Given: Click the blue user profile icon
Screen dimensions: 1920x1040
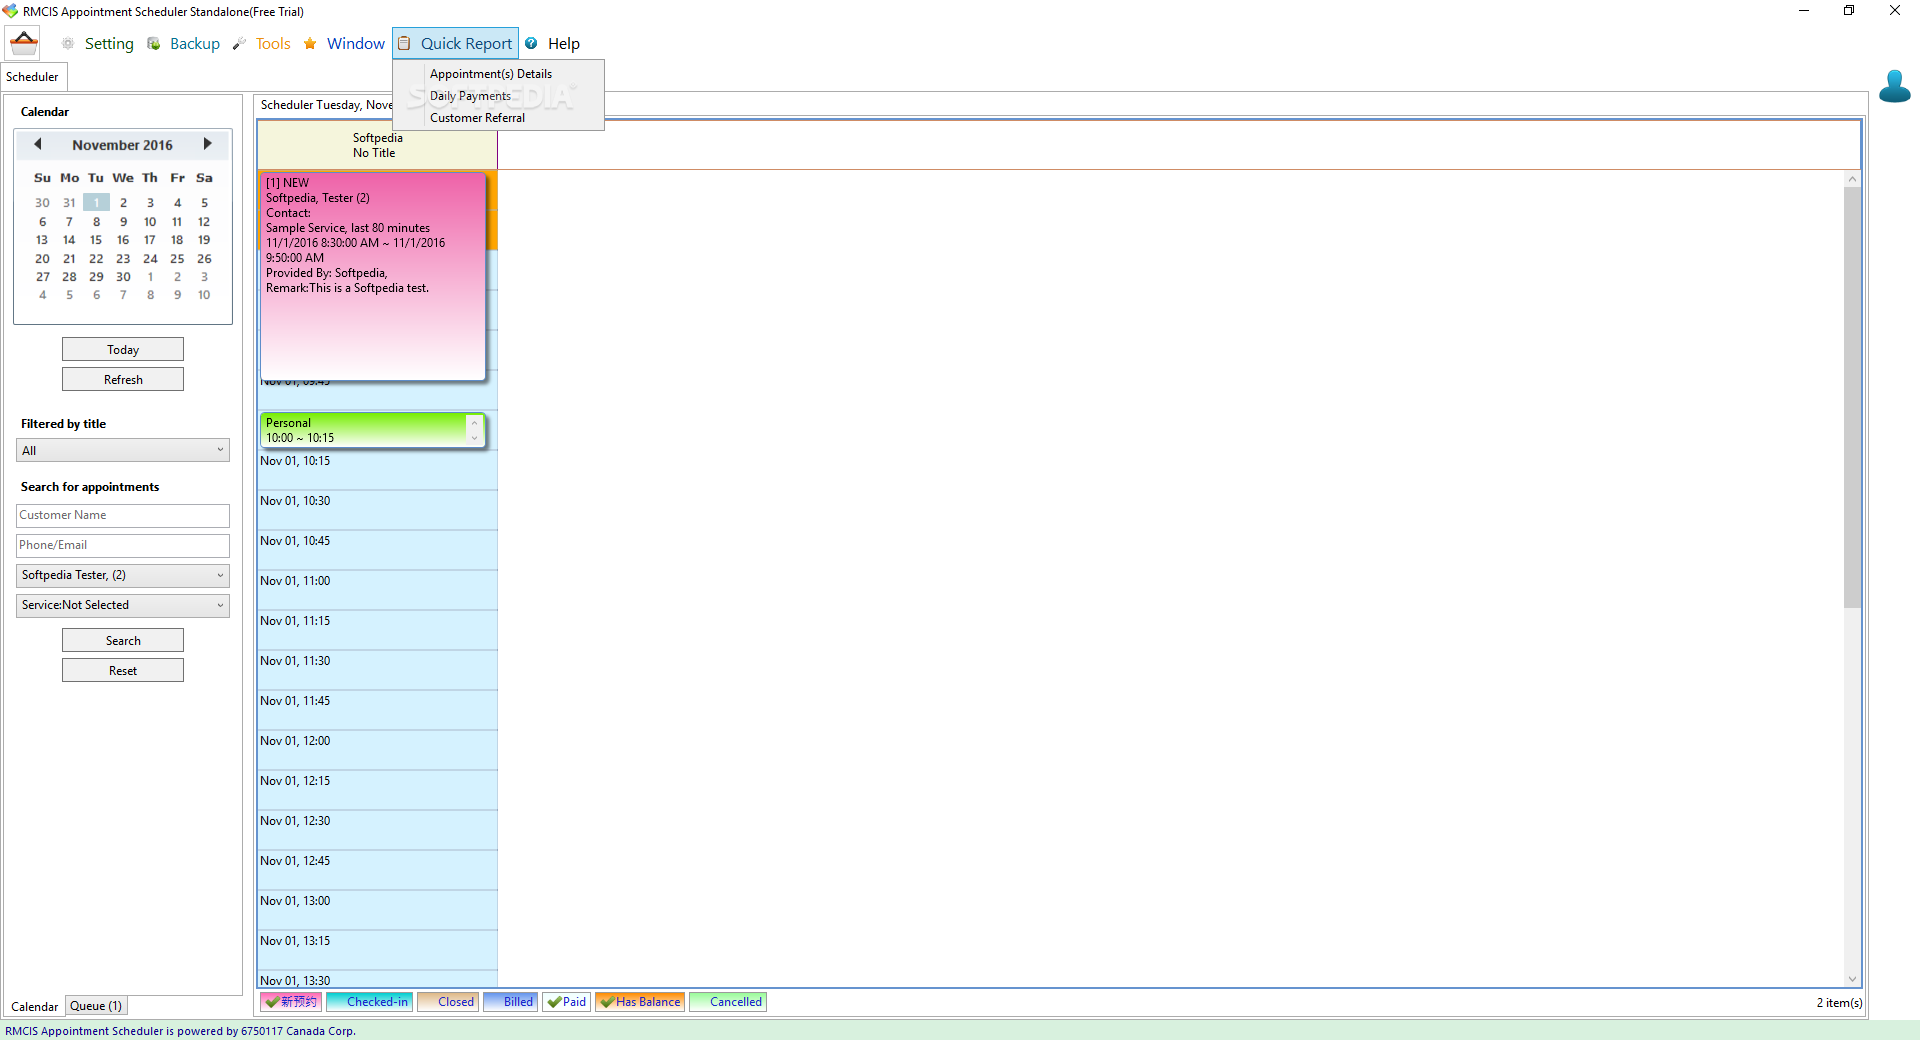Looking at the screenshot, I should coord(1894,86).
